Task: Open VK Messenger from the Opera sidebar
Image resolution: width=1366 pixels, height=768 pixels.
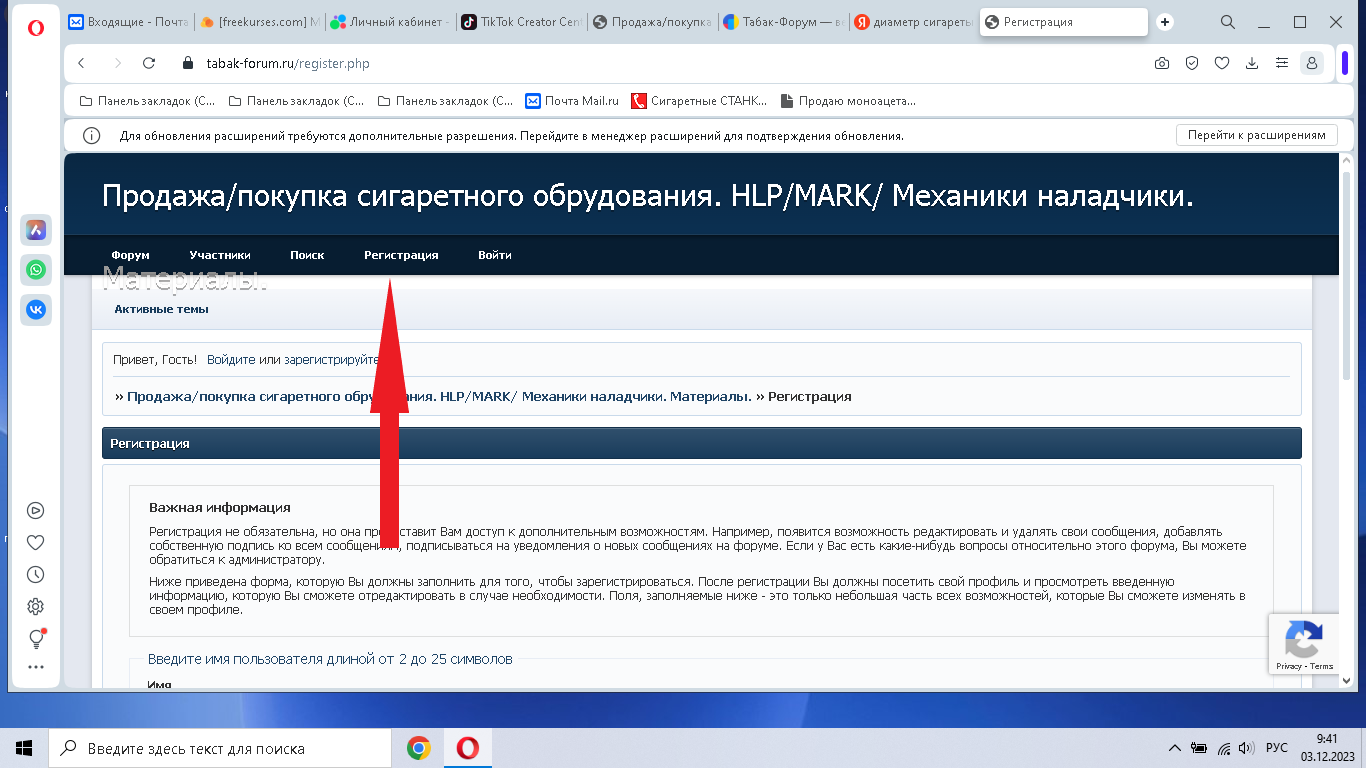Action: (x=35, y=310)
